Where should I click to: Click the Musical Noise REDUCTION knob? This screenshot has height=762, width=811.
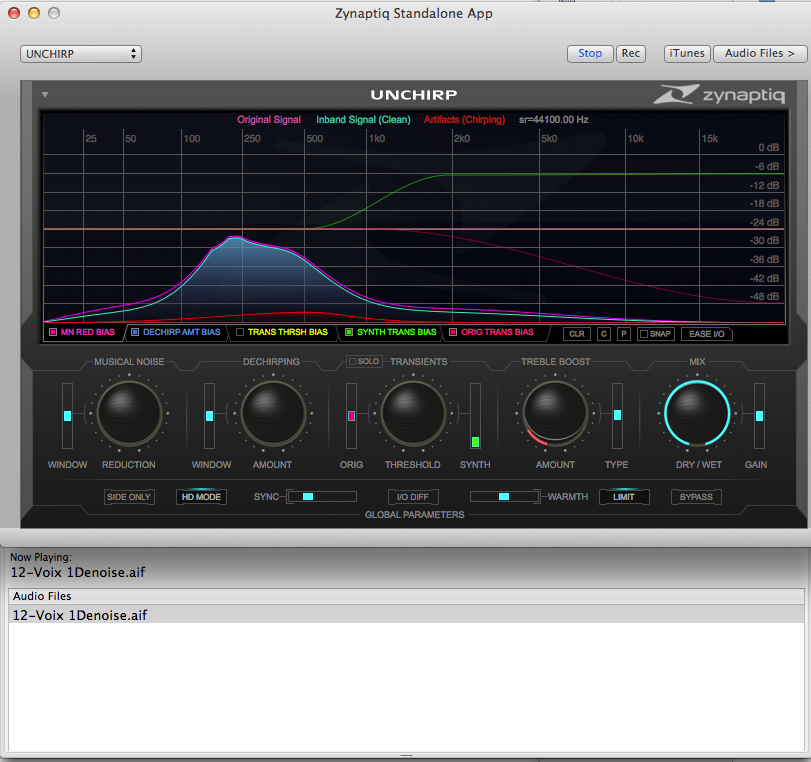click(x=129, y=413)
